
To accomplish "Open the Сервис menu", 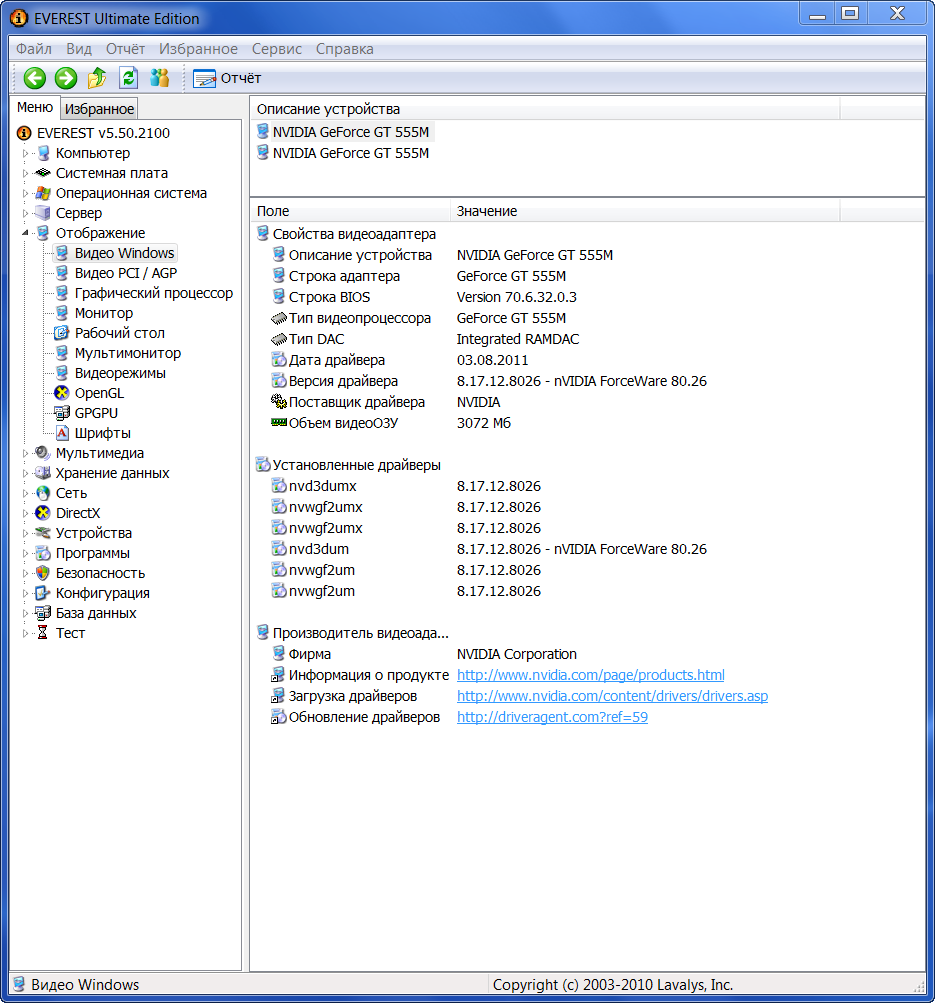I will (276, 49).
